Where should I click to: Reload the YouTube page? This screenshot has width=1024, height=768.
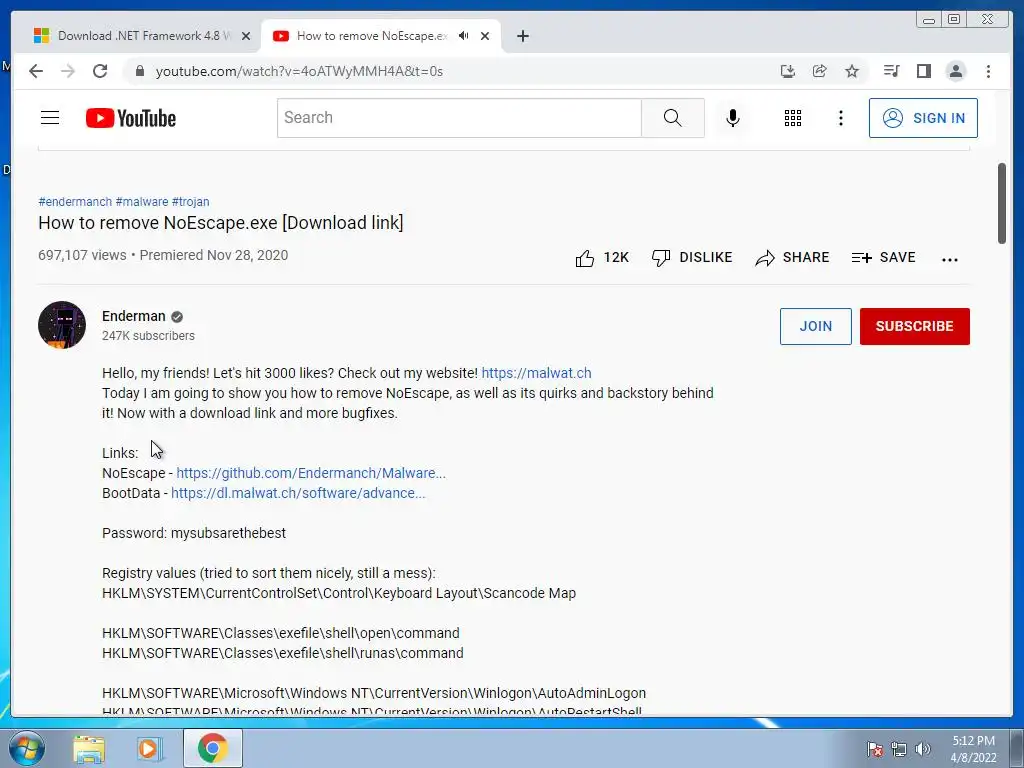click(x=100, y=71)
